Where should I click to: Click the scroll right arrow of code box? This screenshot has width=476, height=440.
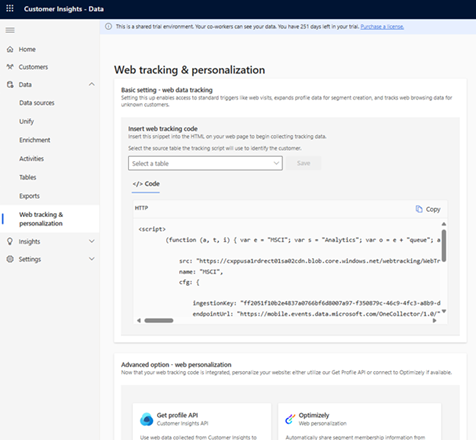tap(434, 321)
